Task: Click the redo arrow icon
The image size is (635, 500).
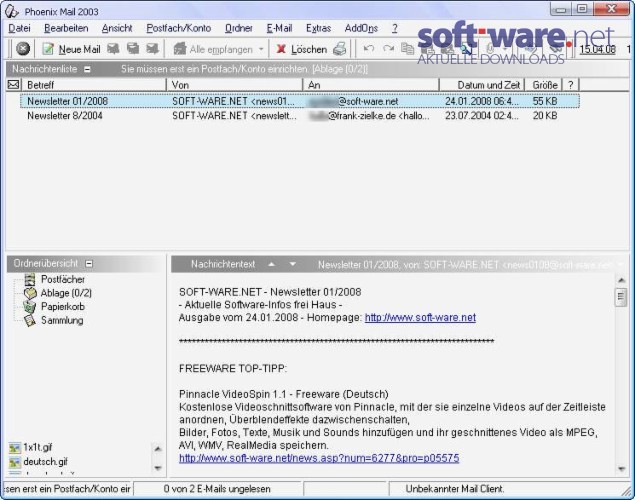Action: click(x=388, y=49)
